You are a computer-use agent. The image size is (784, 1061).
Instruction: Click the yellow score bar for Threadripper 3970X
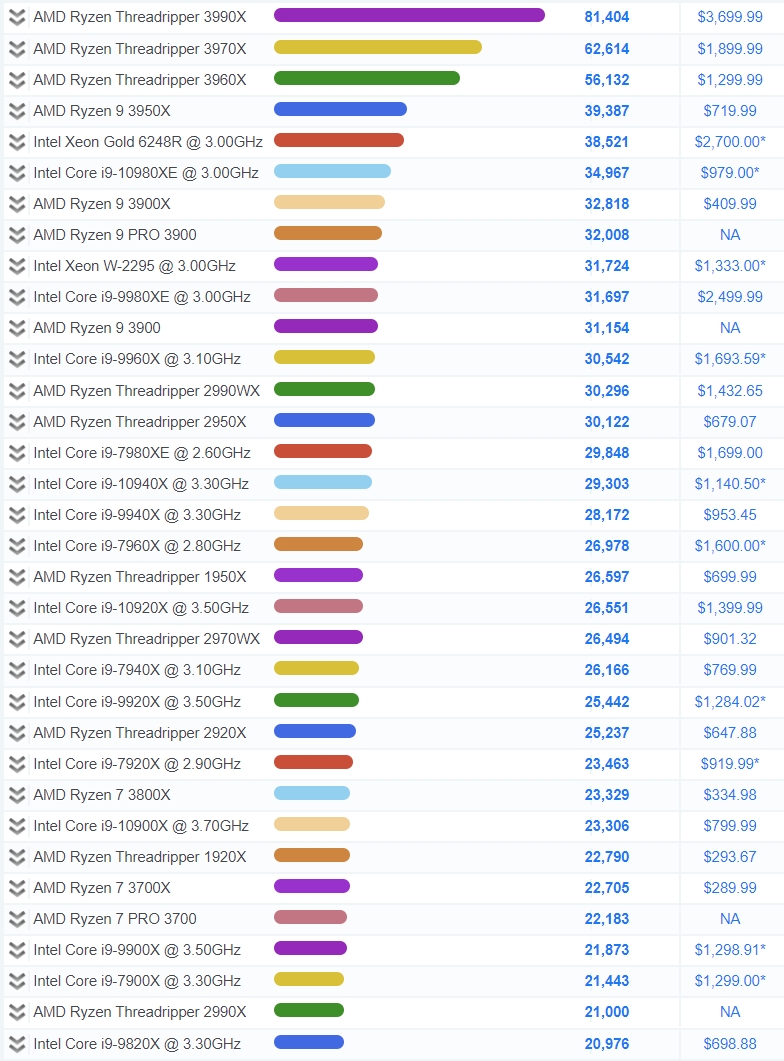pos(378,47)
